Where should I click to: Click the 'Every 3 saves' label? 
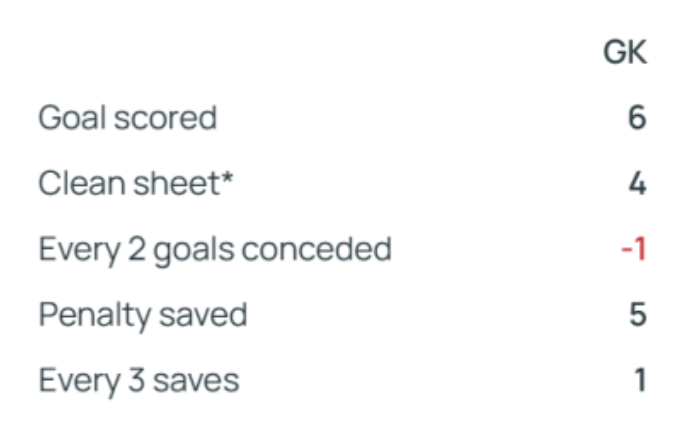coord(138,381)
